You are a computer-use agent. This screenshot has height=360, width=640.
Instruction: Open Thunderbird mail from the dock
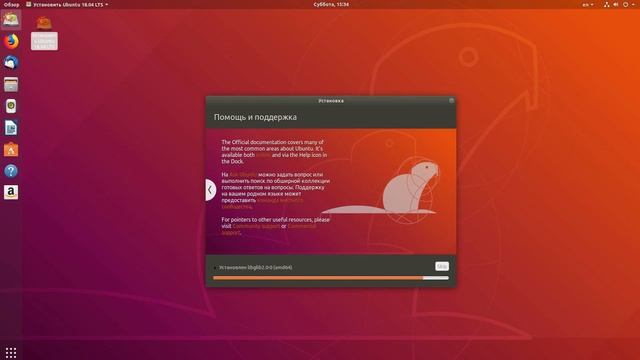11,63
